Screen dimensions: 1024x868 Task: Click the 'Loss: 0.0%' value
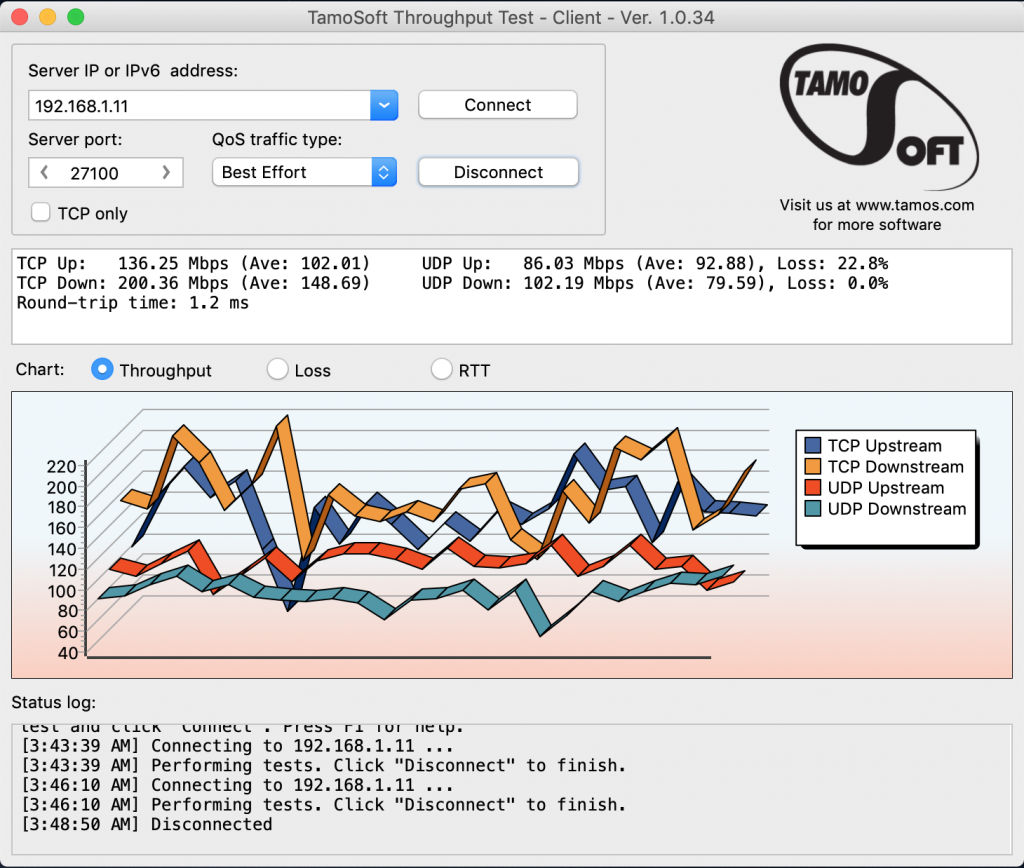coord(838,283)
